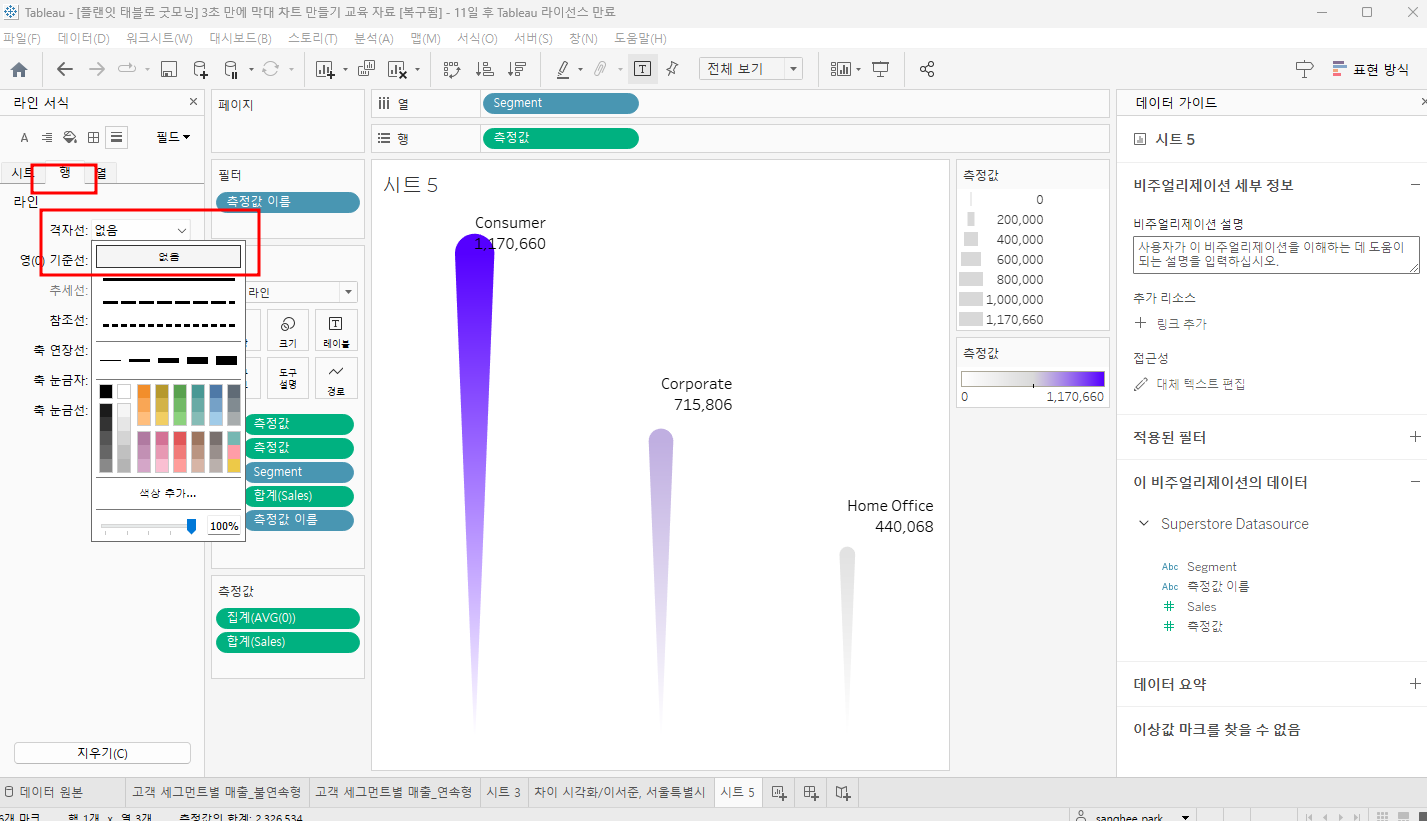Open the 도움말(H) menu
The width and height of the screenshot is (1427, 821).
[640, 38]
